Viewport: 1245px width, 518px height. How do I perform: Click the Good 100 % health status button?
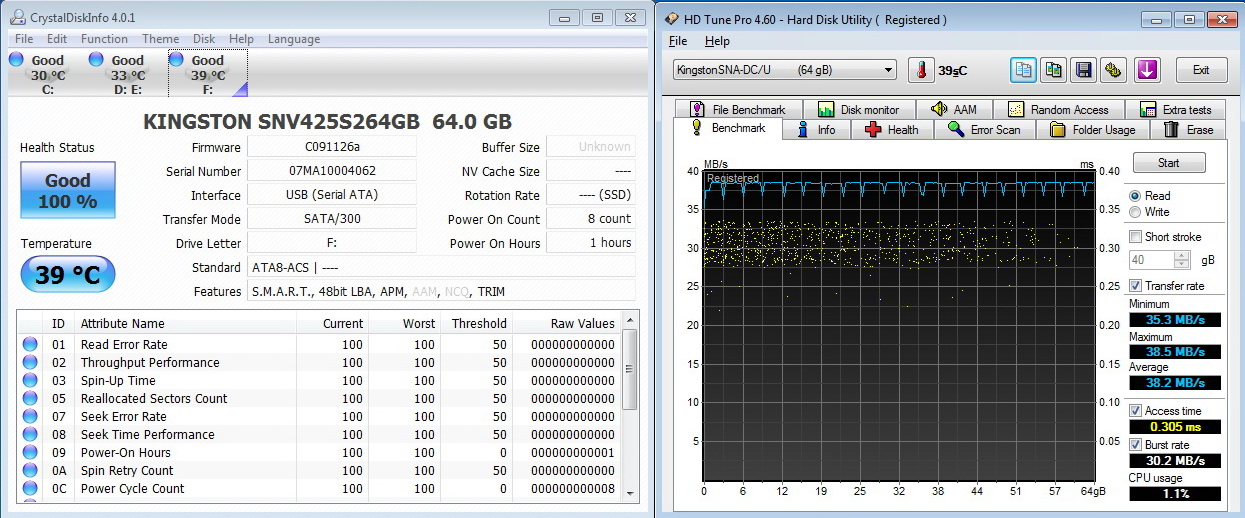(68, 190)
